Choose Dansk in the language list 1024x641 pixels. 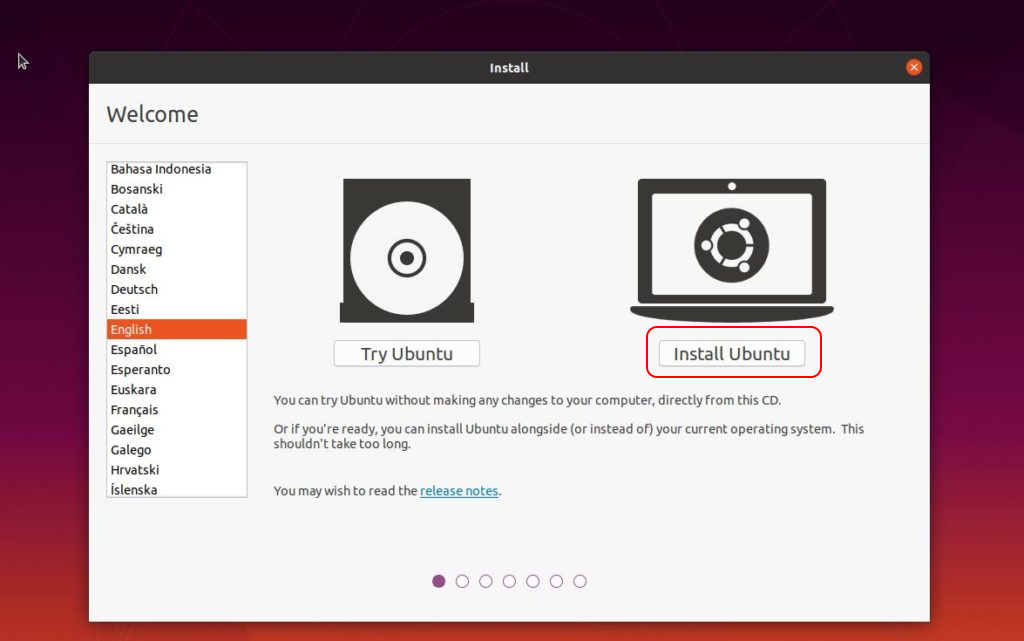[128, 269]
